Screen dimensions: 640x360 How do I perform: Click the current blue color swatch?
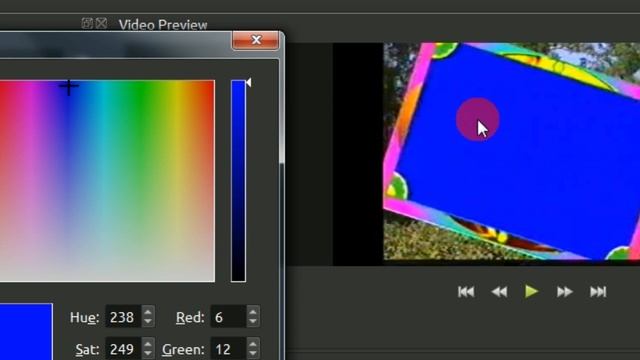[x=26, y=331]
